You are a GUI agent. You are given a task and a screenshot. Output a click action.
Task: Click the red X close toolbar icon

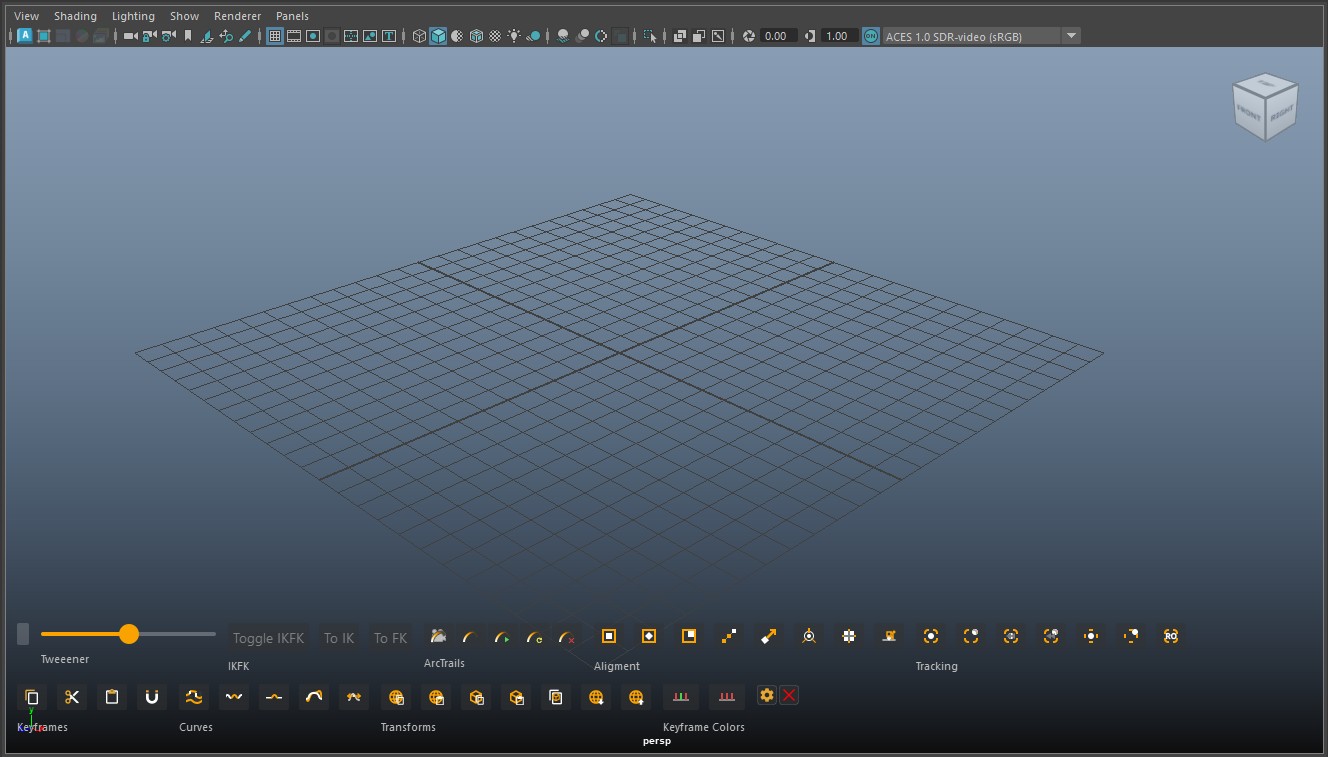(789, 695)
